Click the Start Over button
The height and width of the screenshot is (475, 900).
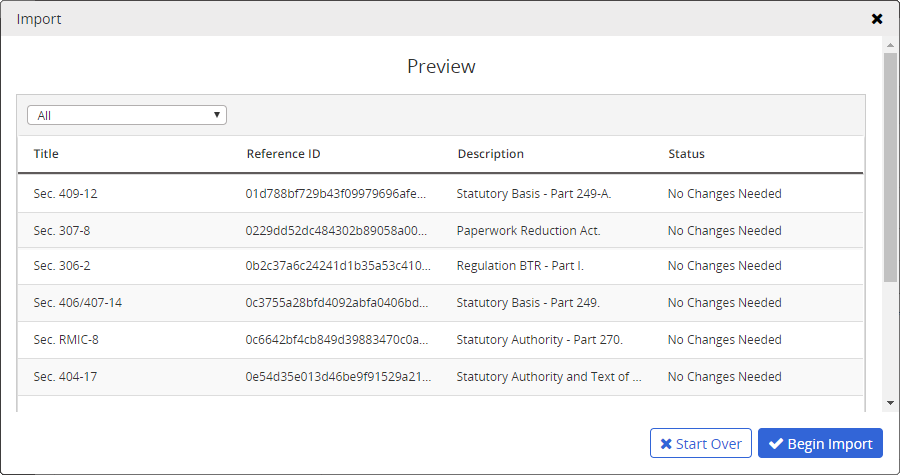(x=700, y=444)
